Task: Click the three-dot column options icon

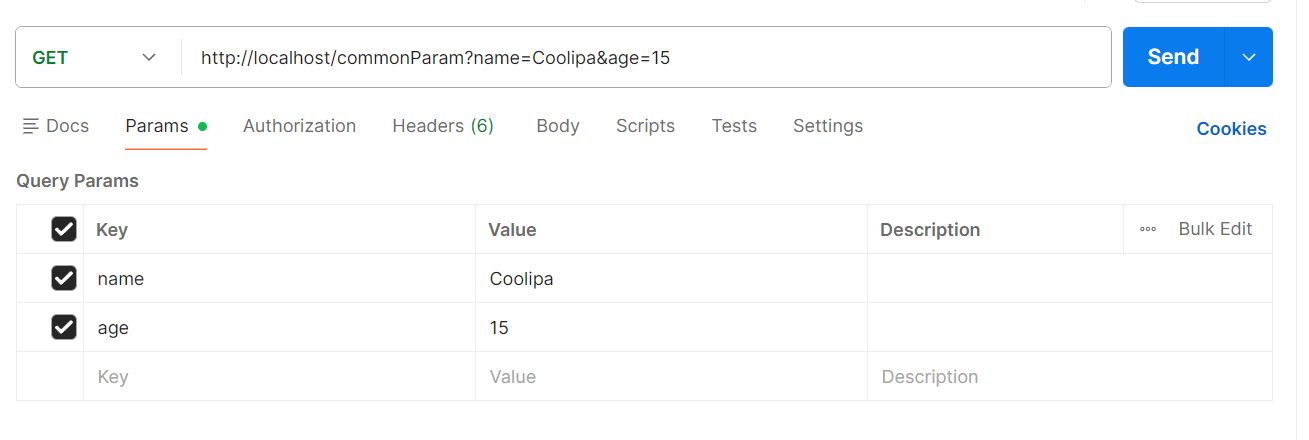Action: 1148,229
